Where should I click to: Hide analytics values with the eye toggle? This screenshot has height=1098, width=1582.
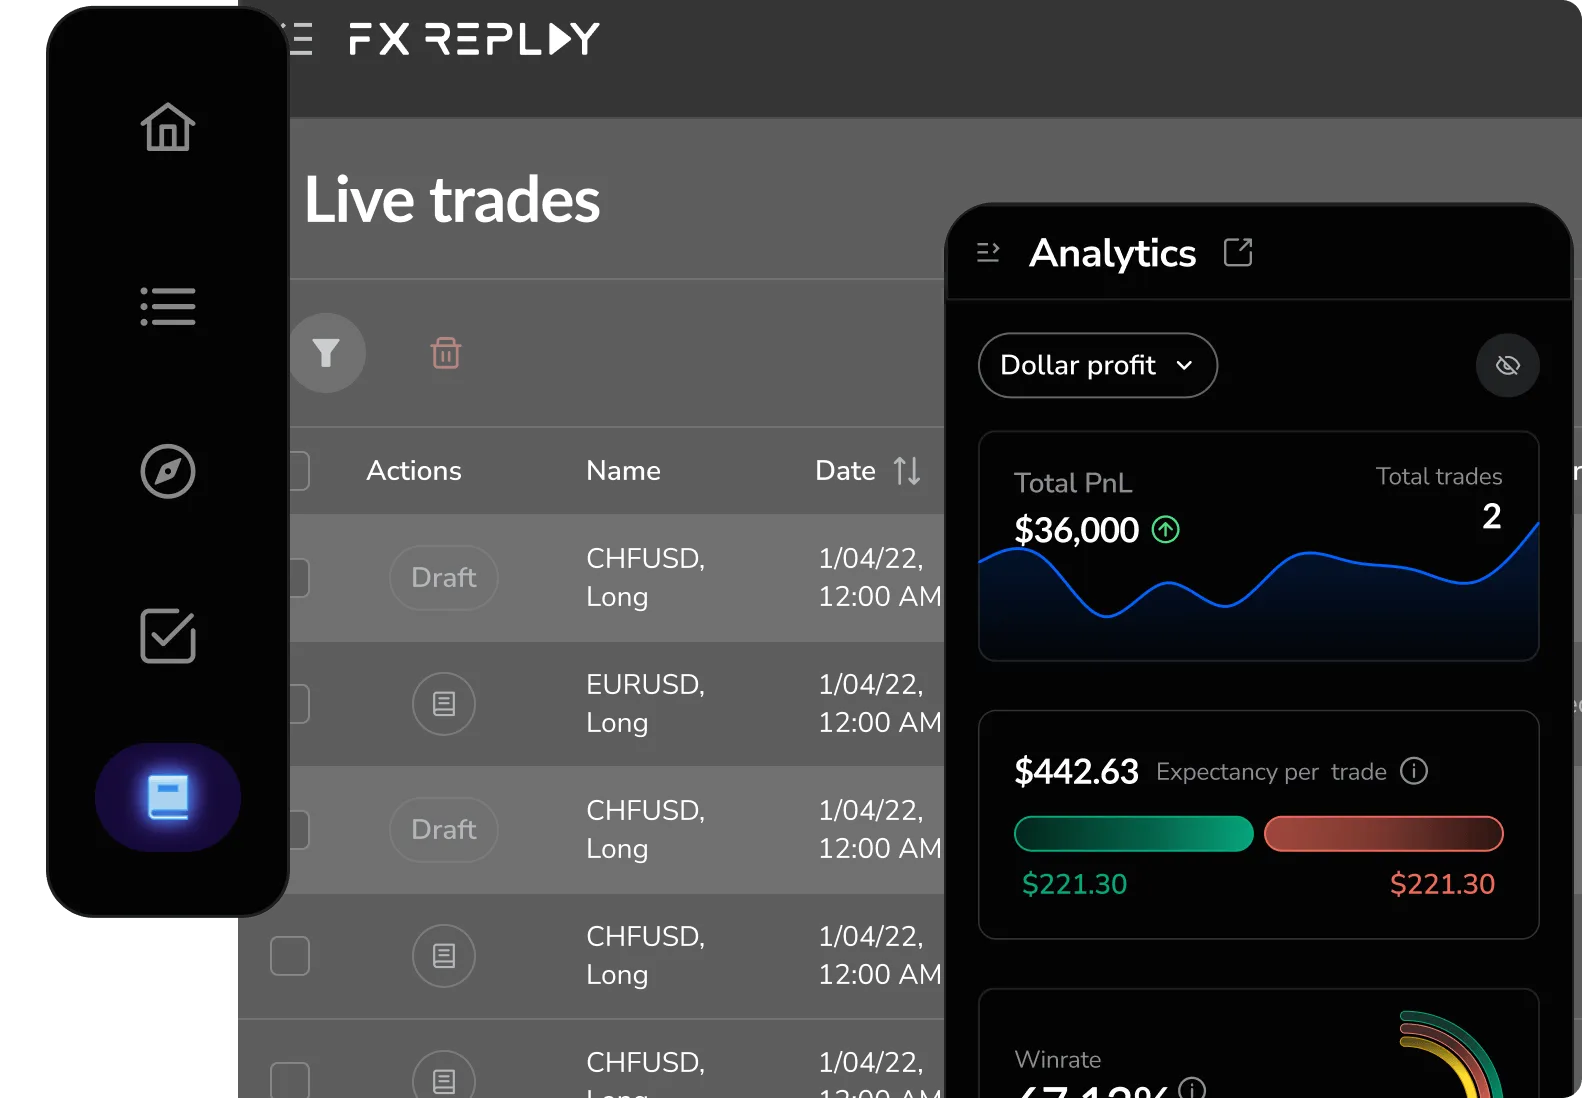[x=1507, y=365]
